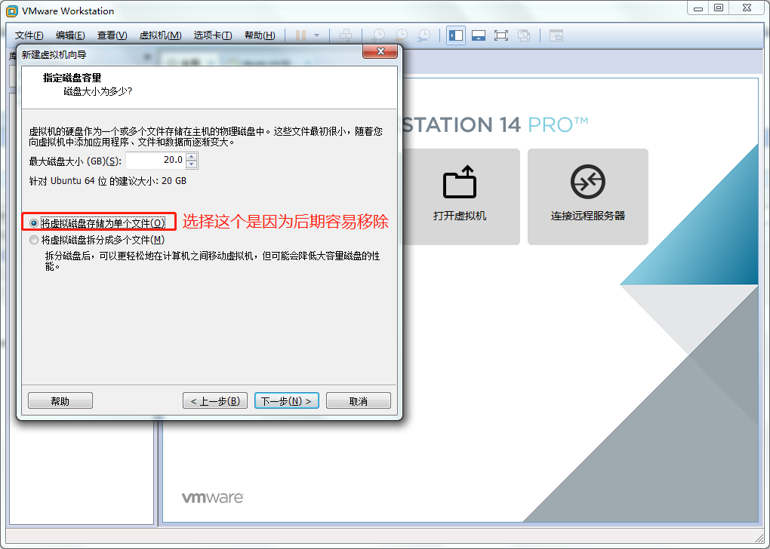Open the 文件(F) menu
The width and height of the screenshot is (770, 549).
tap(28, 35)
